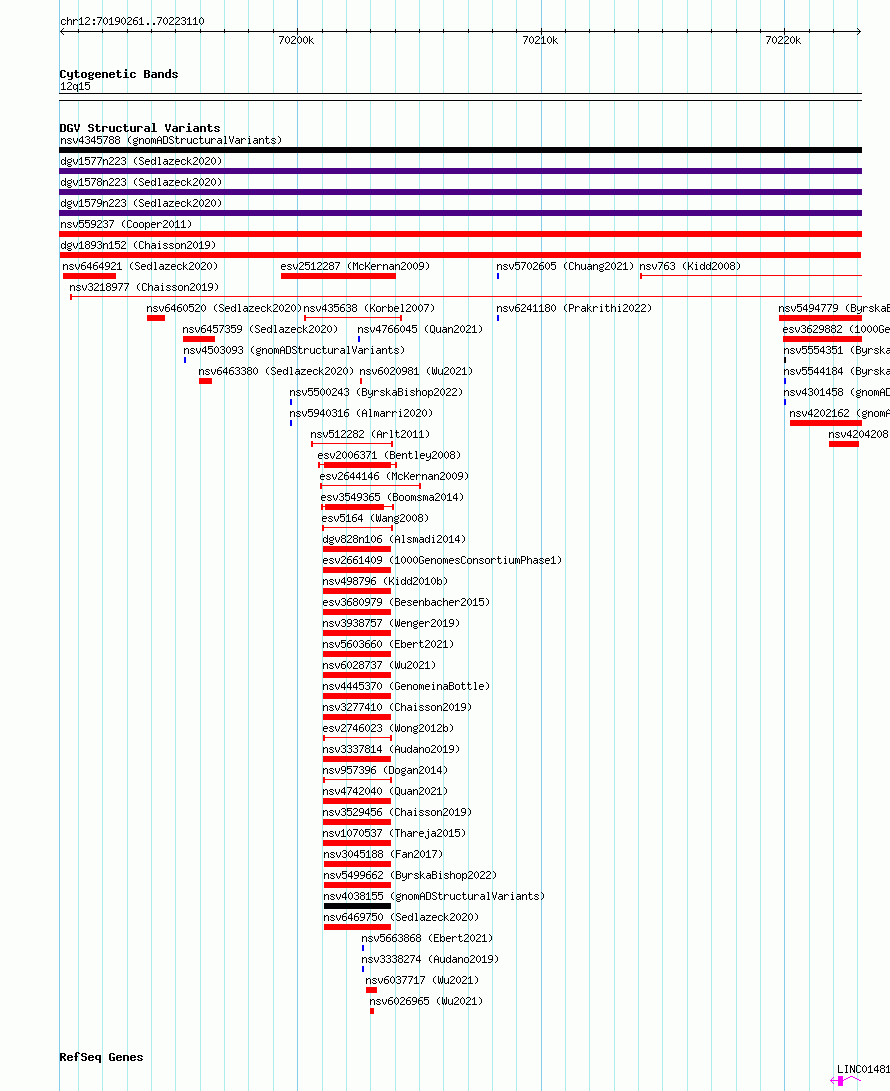Select nsv435638 Korbel2007 variant
890x1091 pixels.
coord(369,308)
